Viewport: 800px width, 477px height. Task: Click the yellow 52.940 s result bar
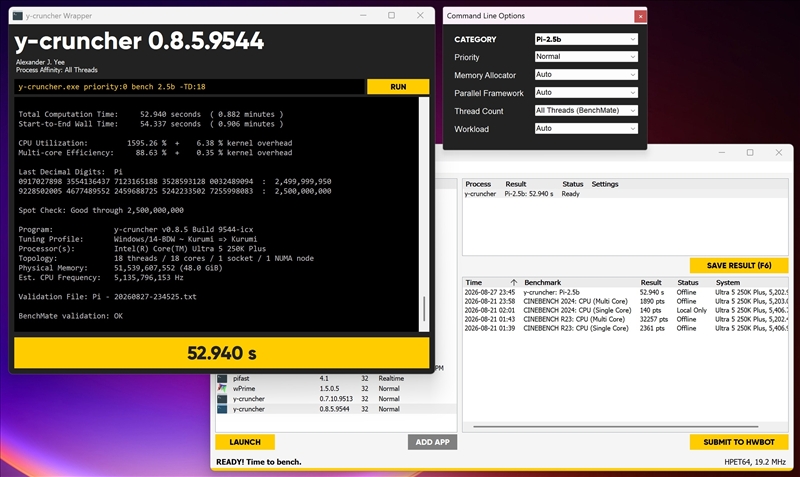coord(221,353)
